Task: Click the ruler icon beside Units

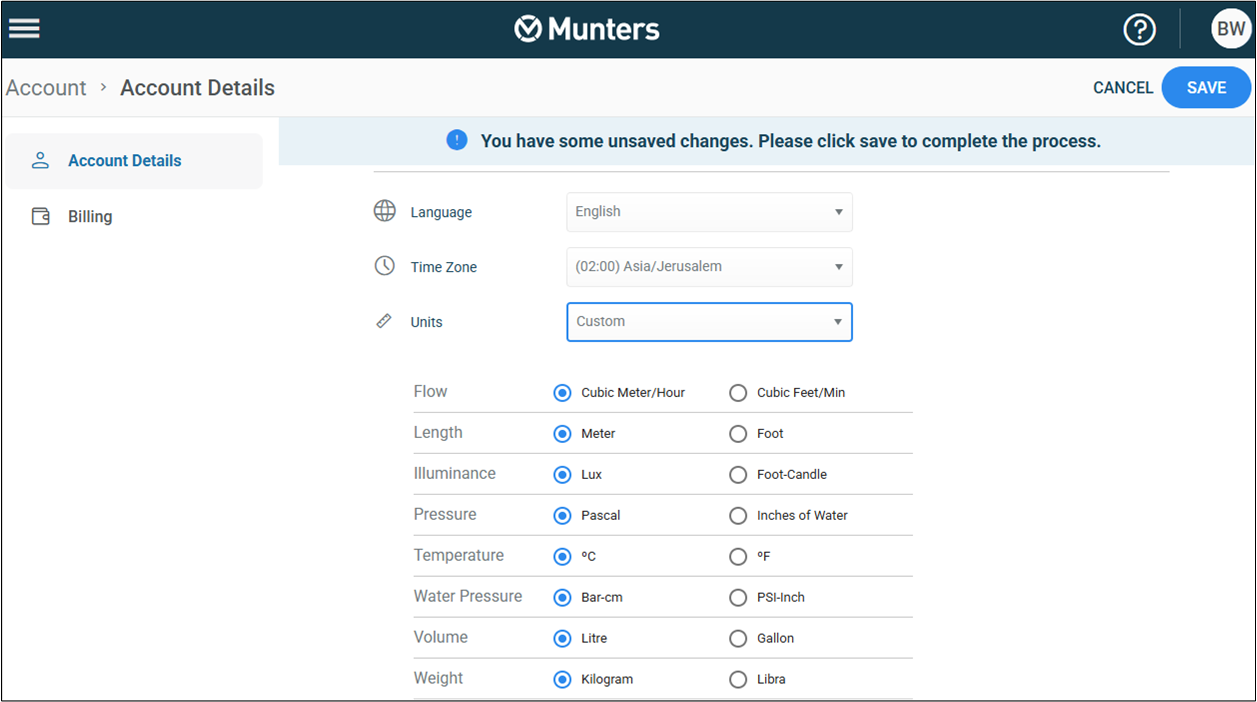Action: (x=384, y=321)
